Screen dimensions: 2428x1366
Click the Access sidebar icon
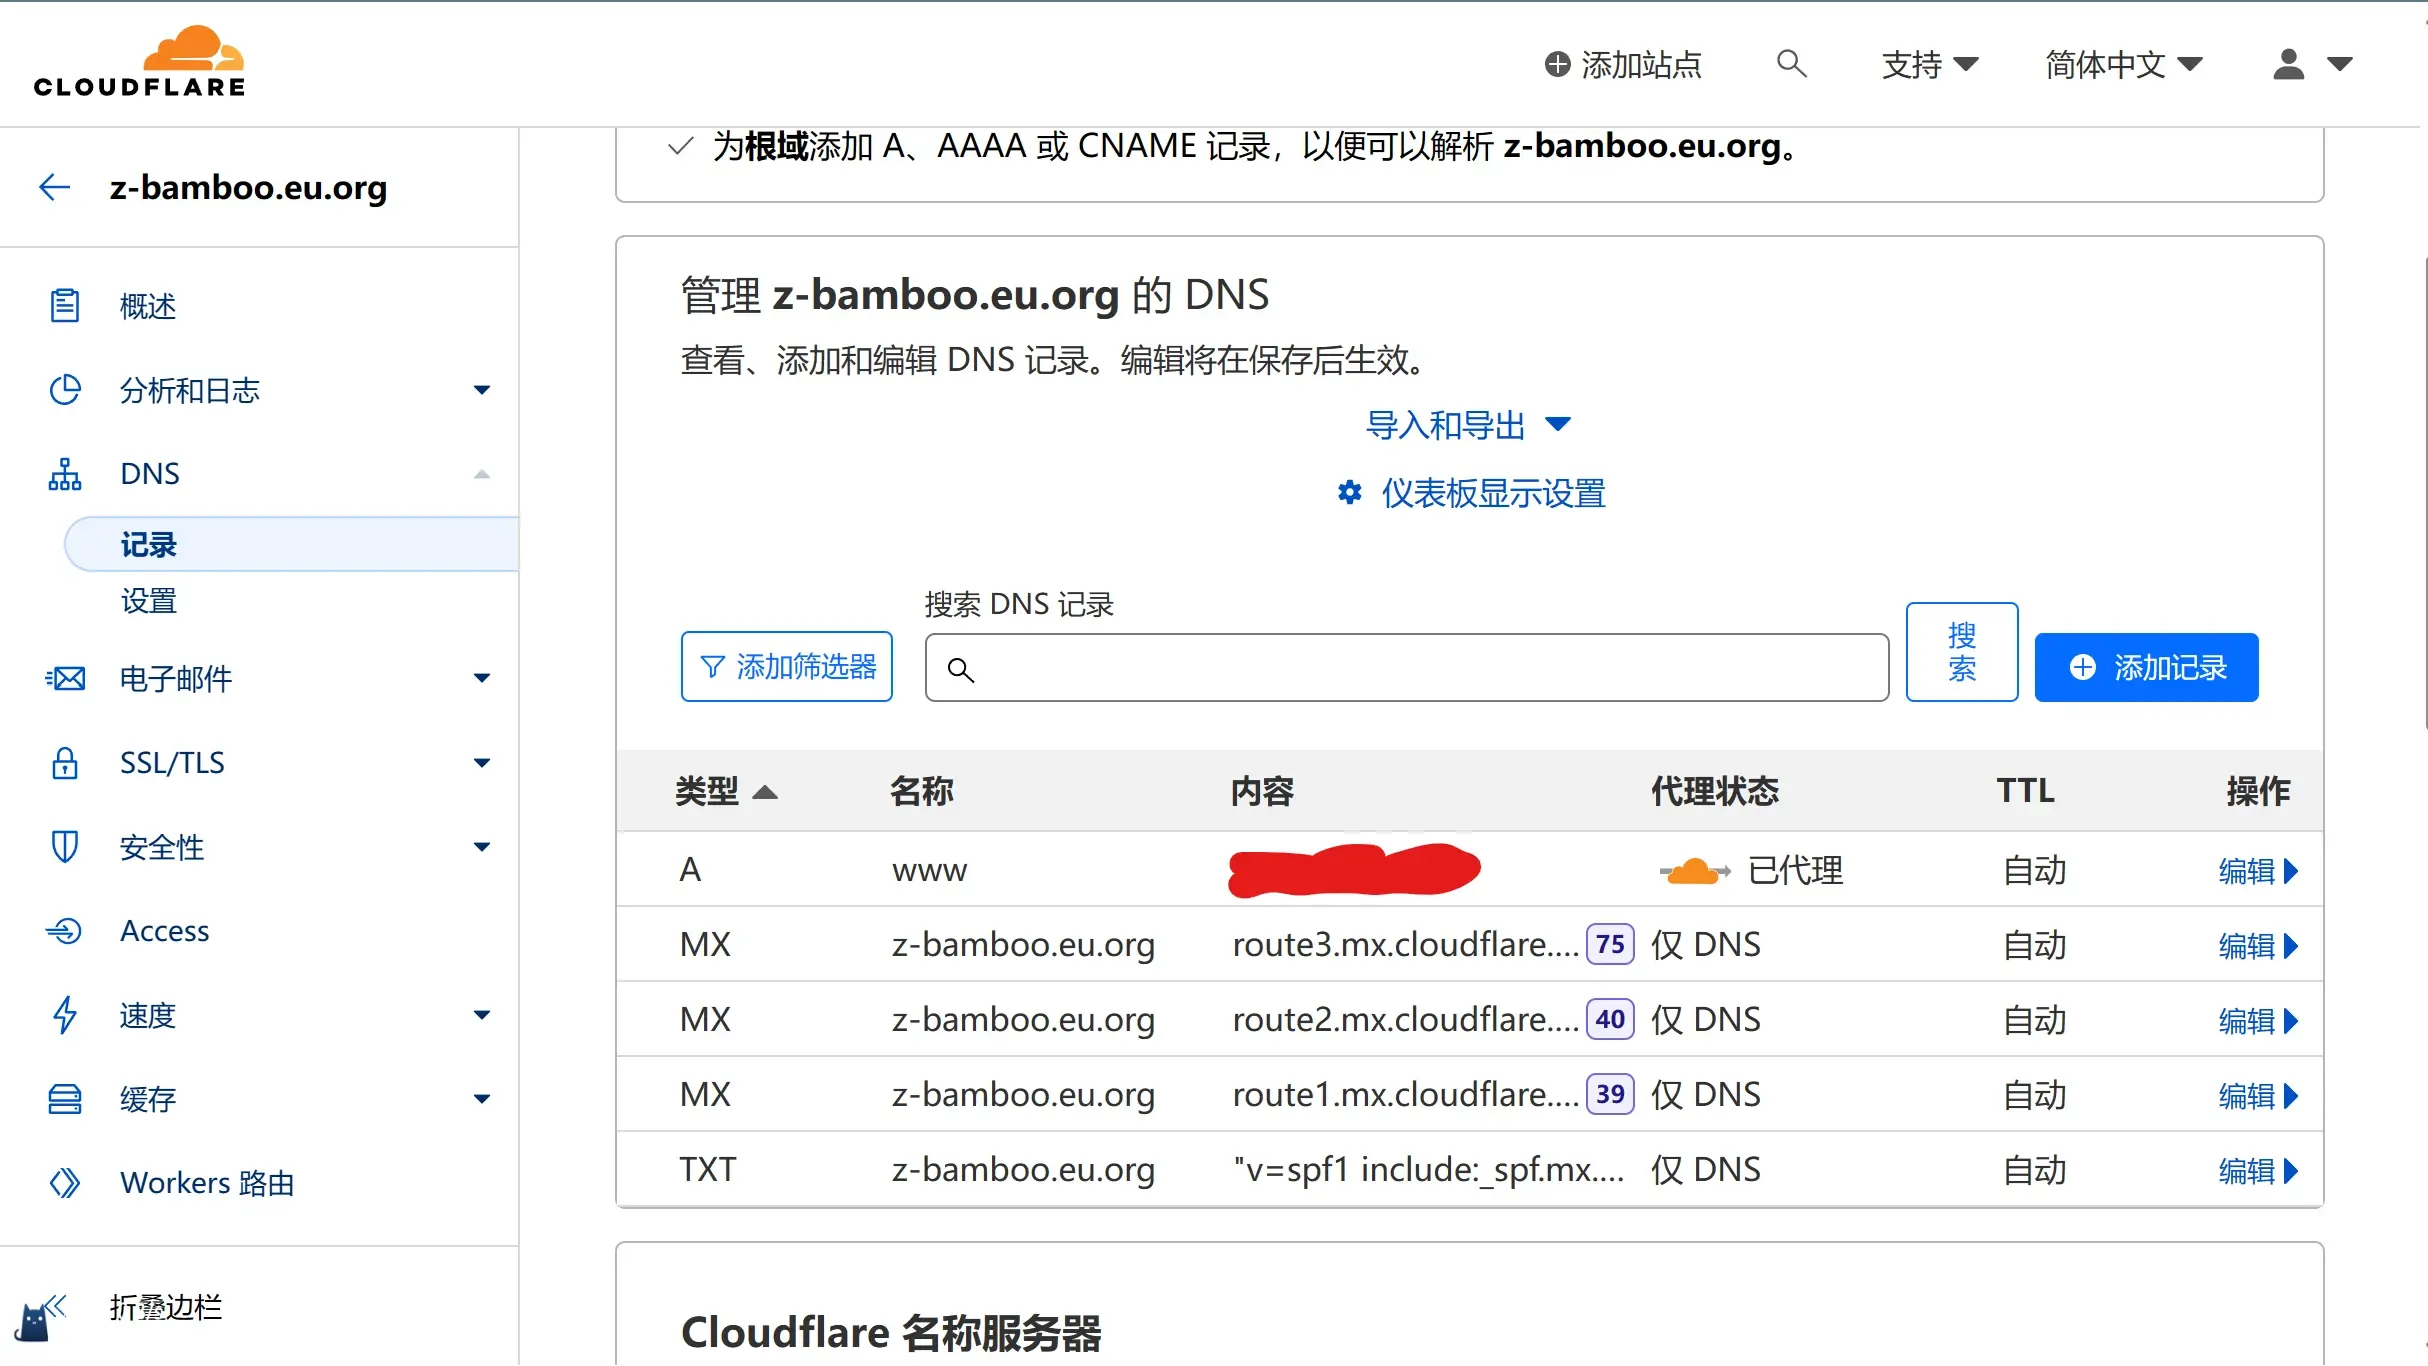(62, 931)
